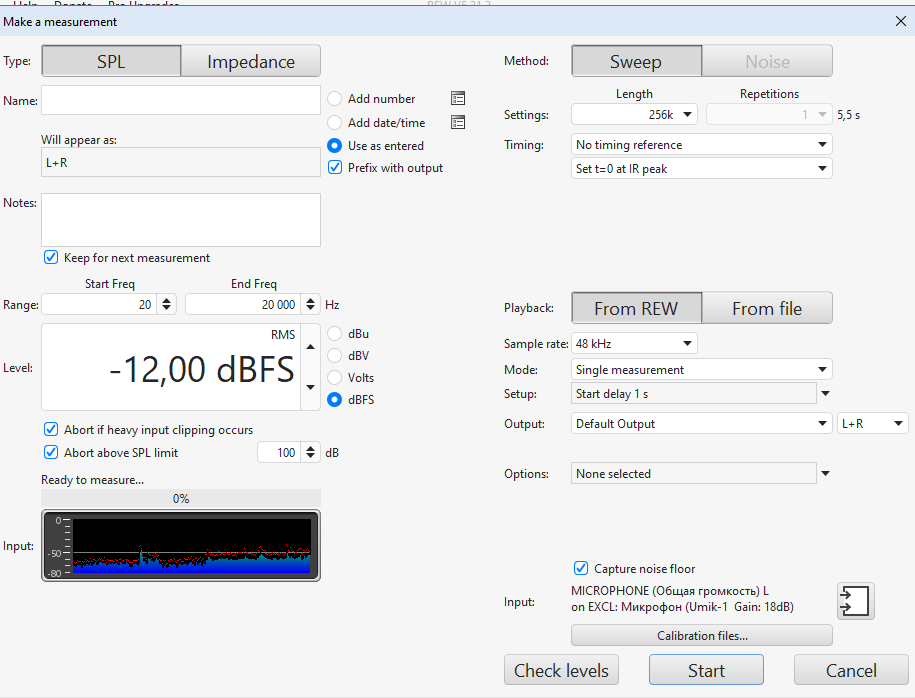Decrease level with the down arrow
915x698 pixels.
click(x=309, y=387)
